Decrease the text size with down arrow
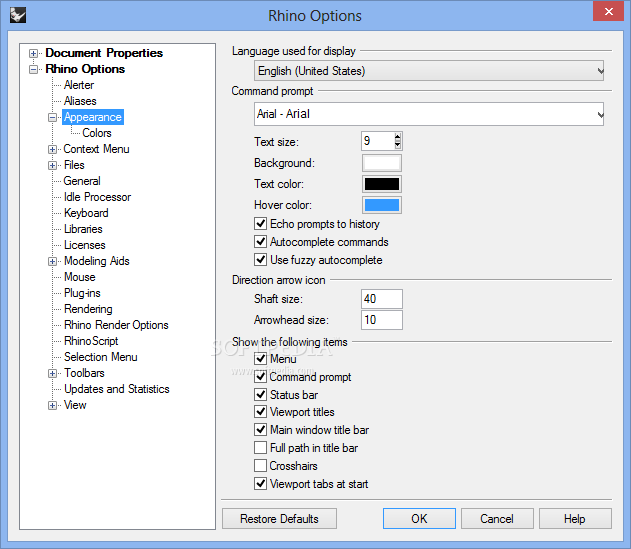631x549 pixels. [x=398, y=145]
